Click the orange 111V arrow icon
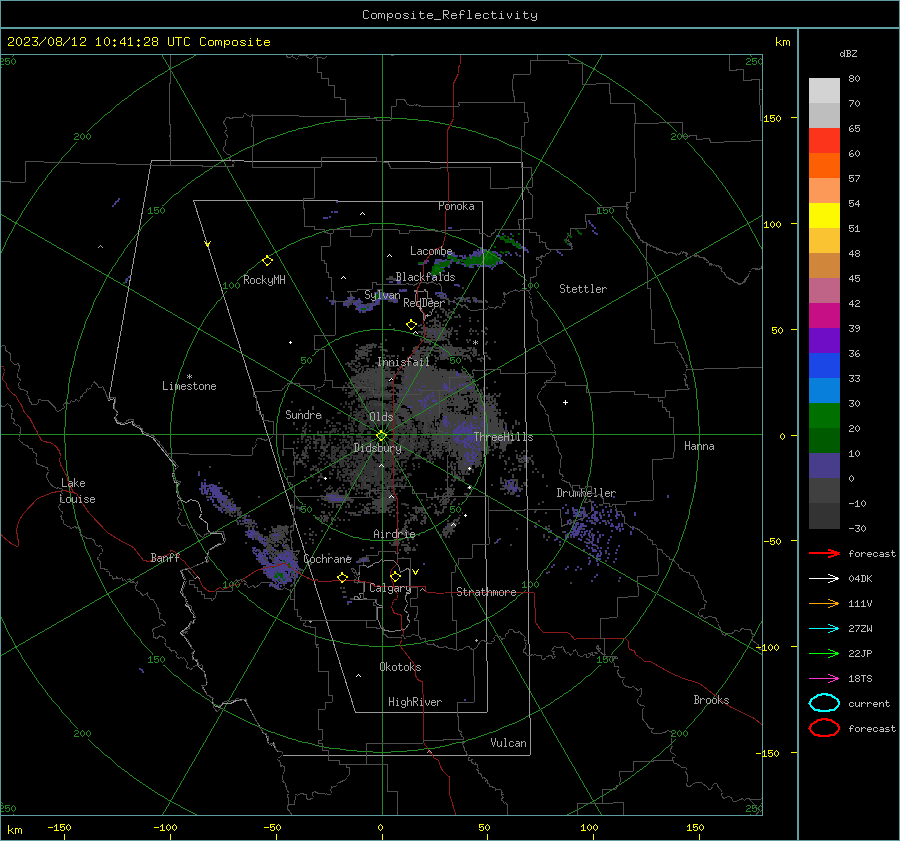This screenshot has width=900, height=841. 824,603
